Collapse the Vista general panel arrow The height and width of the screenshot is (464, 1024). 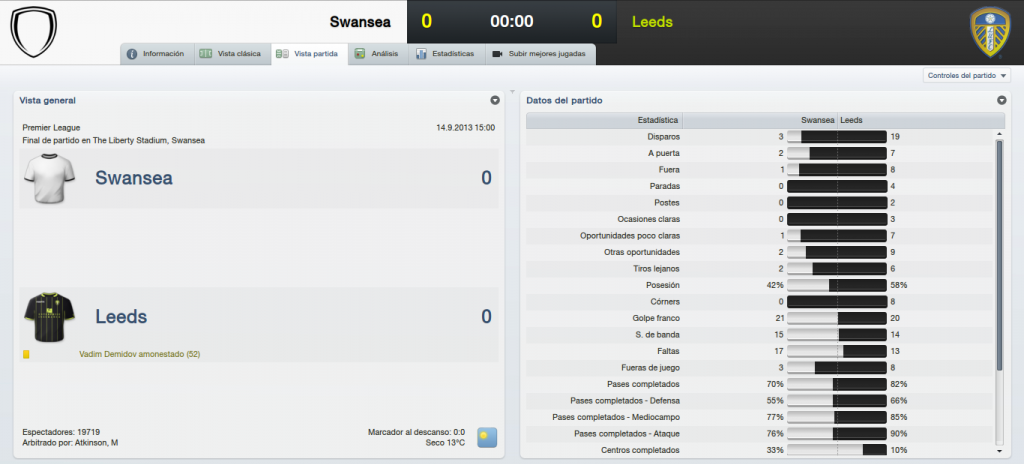pos(495,101)
